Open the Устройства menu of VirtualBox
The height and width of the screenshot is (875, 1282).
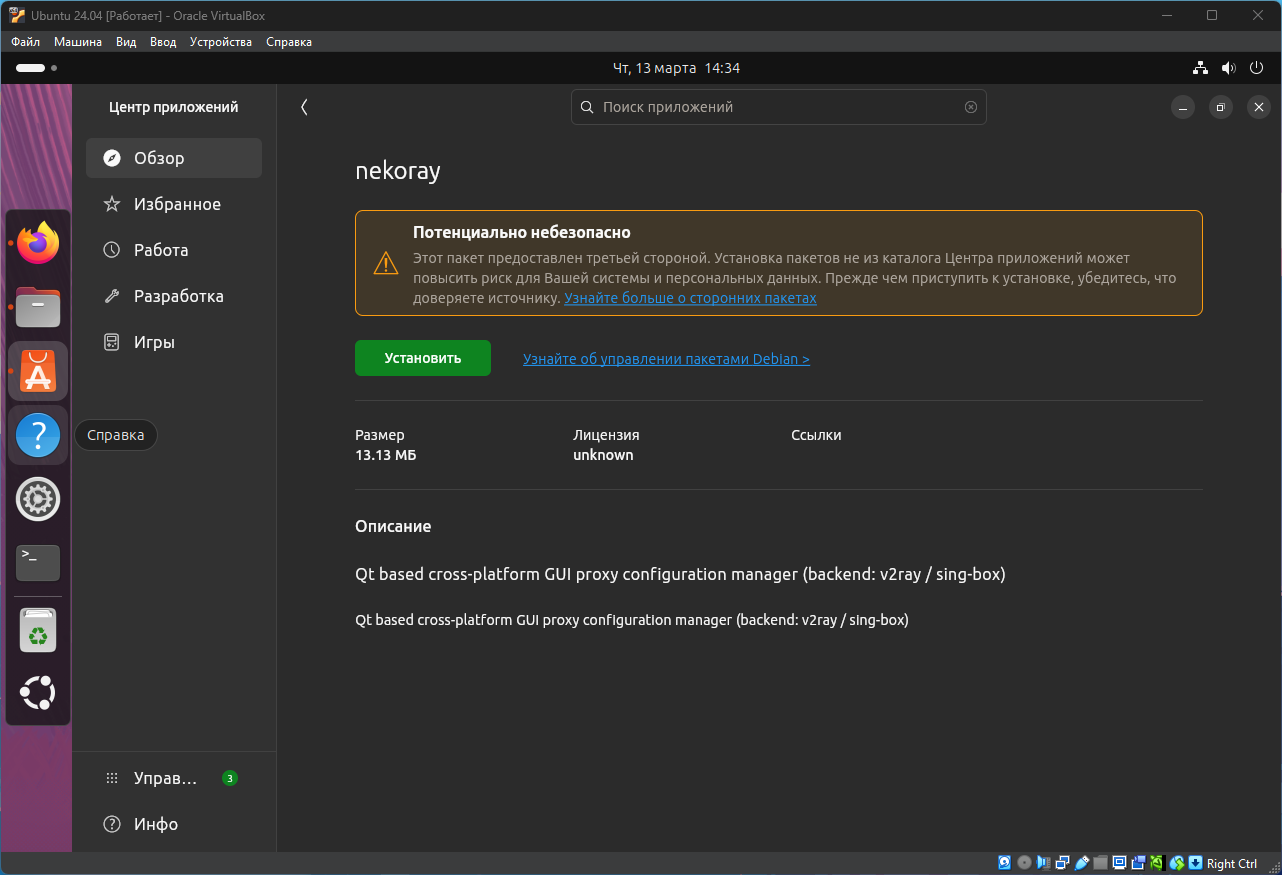tap(221, 42)
